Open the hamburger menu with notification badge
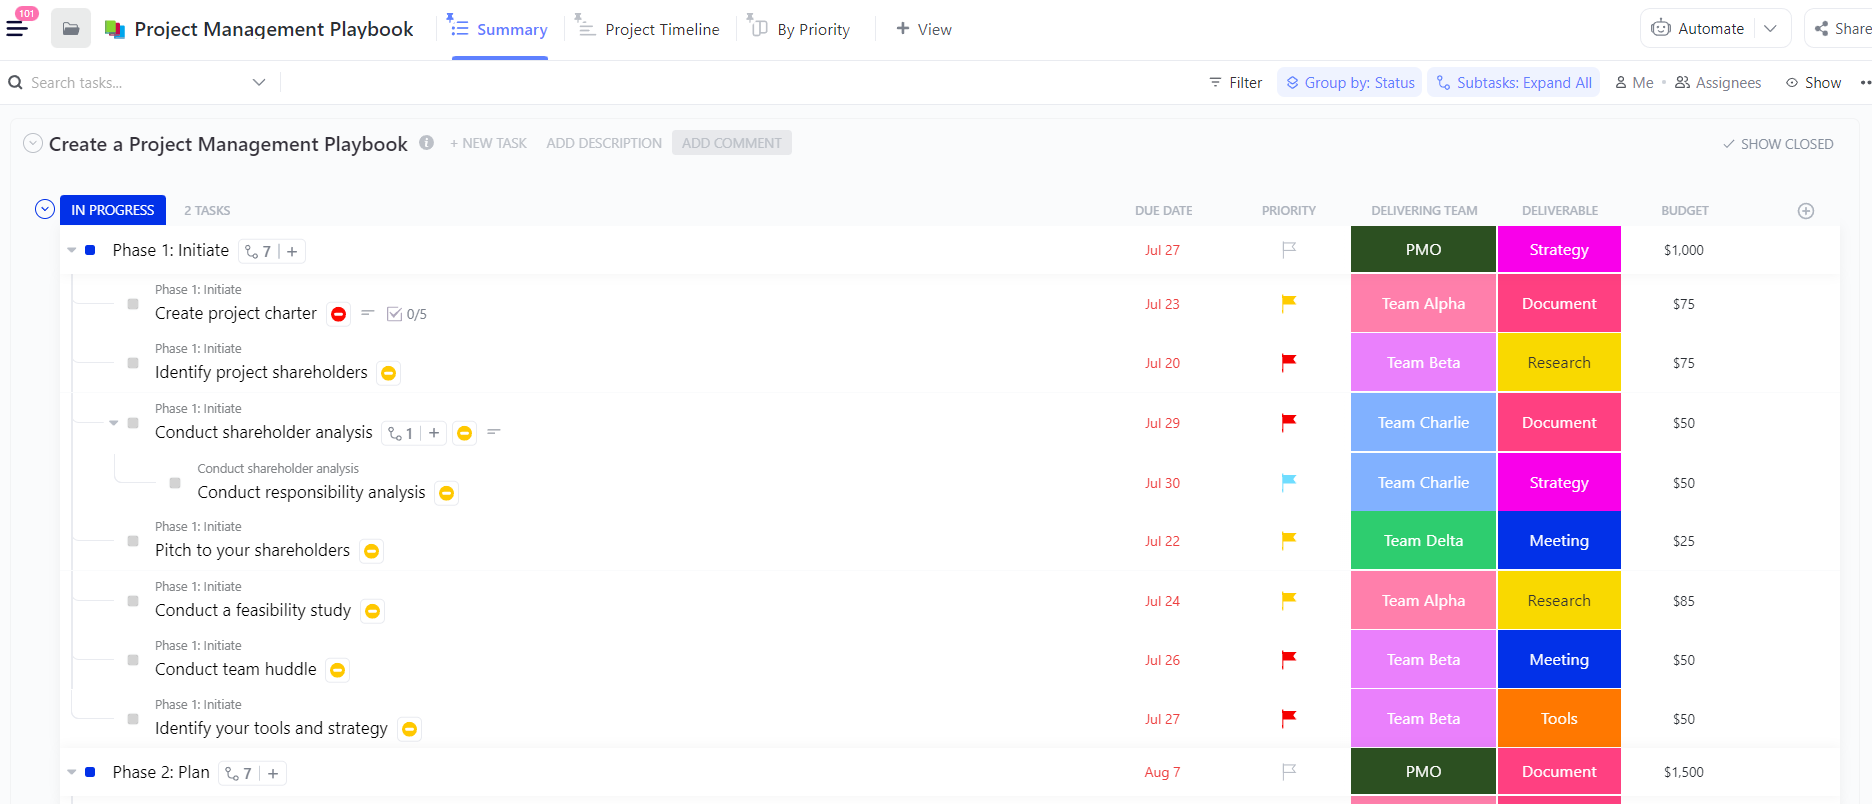The height and width of the screenshot is (804, 1872). coord(17,28)
